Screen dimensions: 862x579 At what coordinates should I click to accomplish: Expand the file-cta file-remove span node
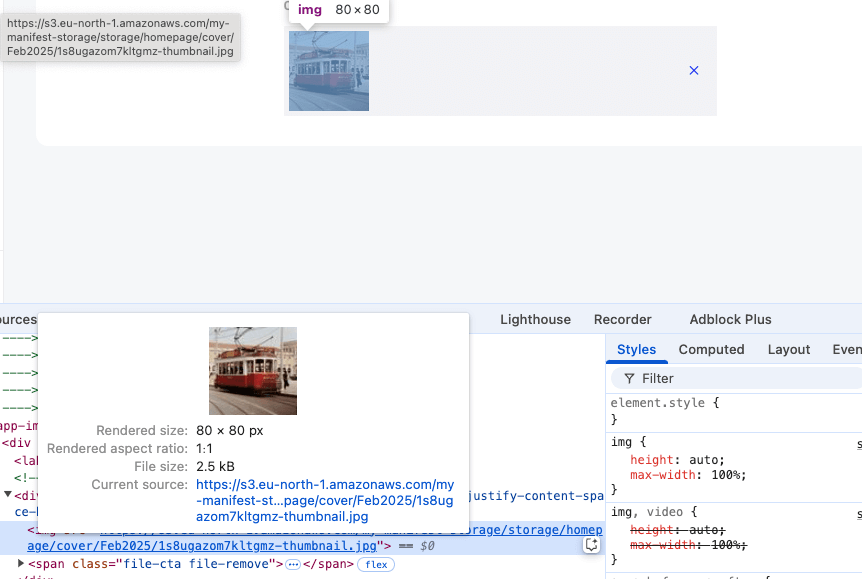[x=21, y=564]
